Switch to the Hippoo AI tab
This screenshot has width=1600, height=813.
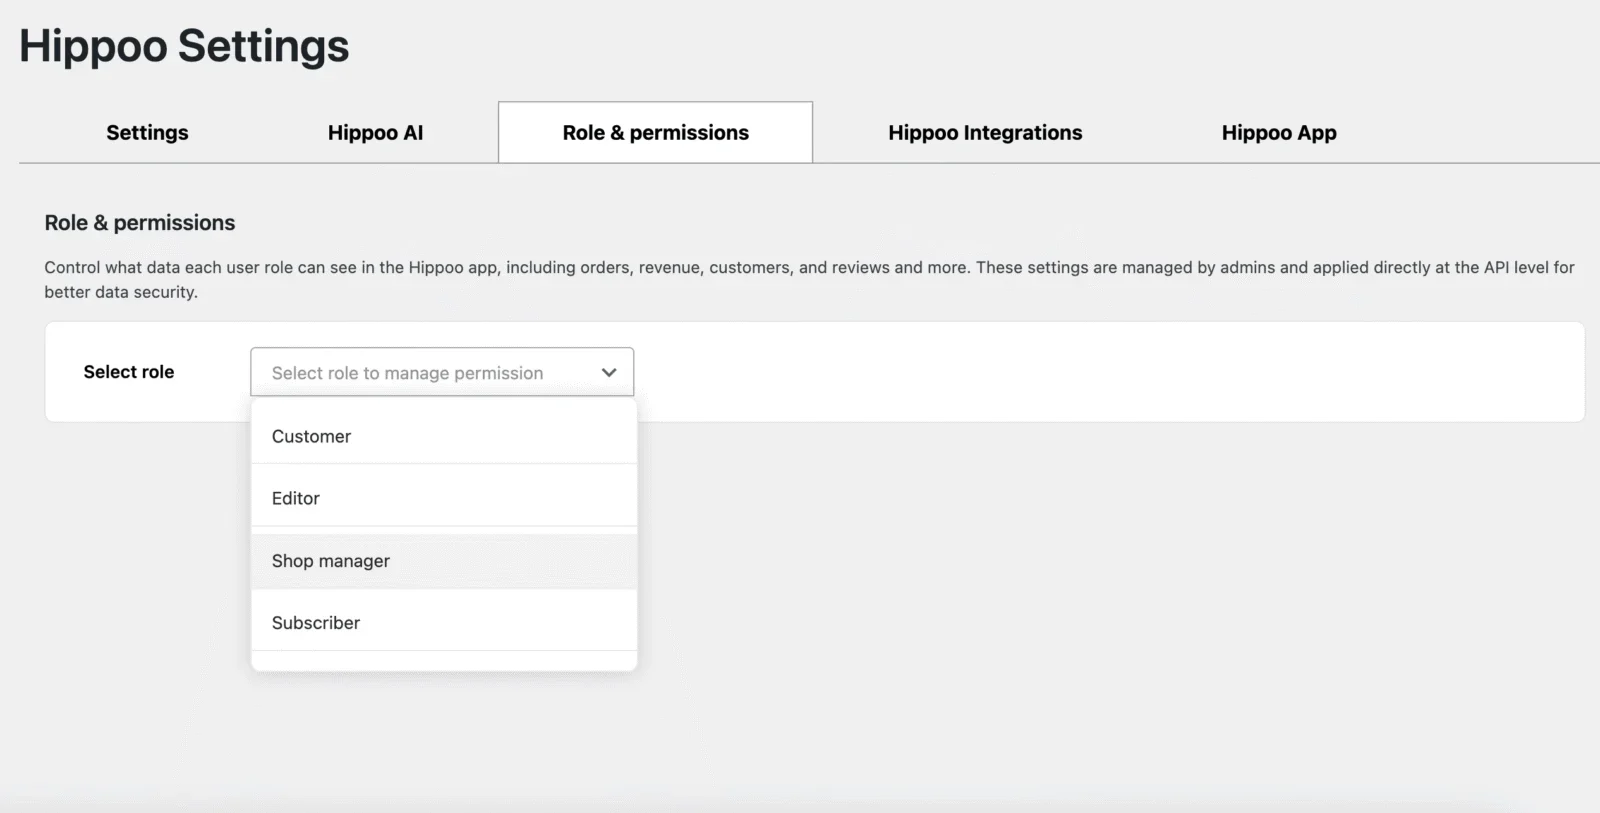tap(375, 133)
